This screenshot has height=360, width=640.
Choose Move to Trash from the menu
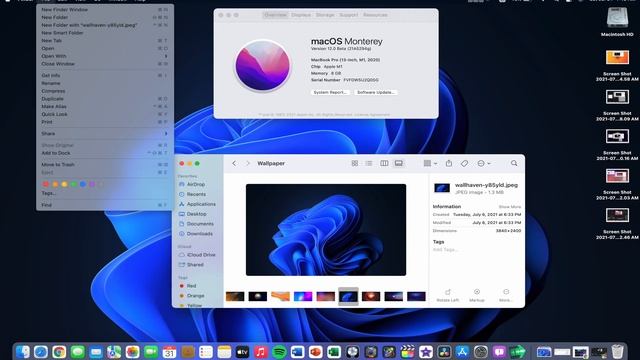(x=104, y=164)
